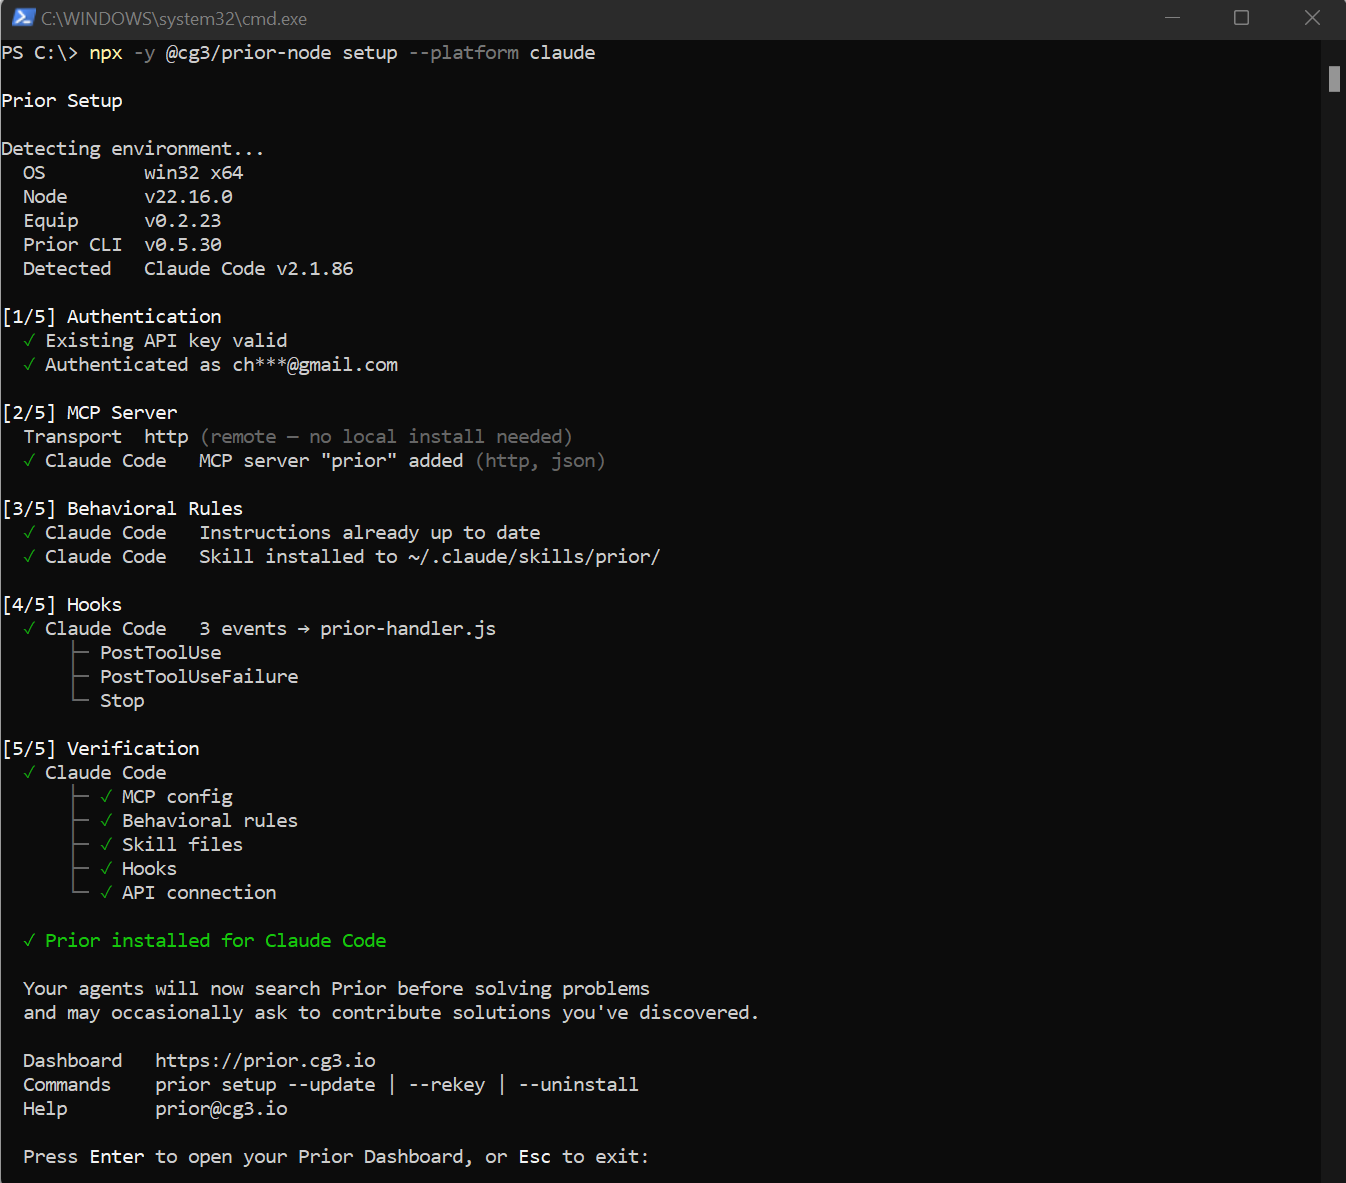Click the 'Dashboard' label

pos(72,1061)
